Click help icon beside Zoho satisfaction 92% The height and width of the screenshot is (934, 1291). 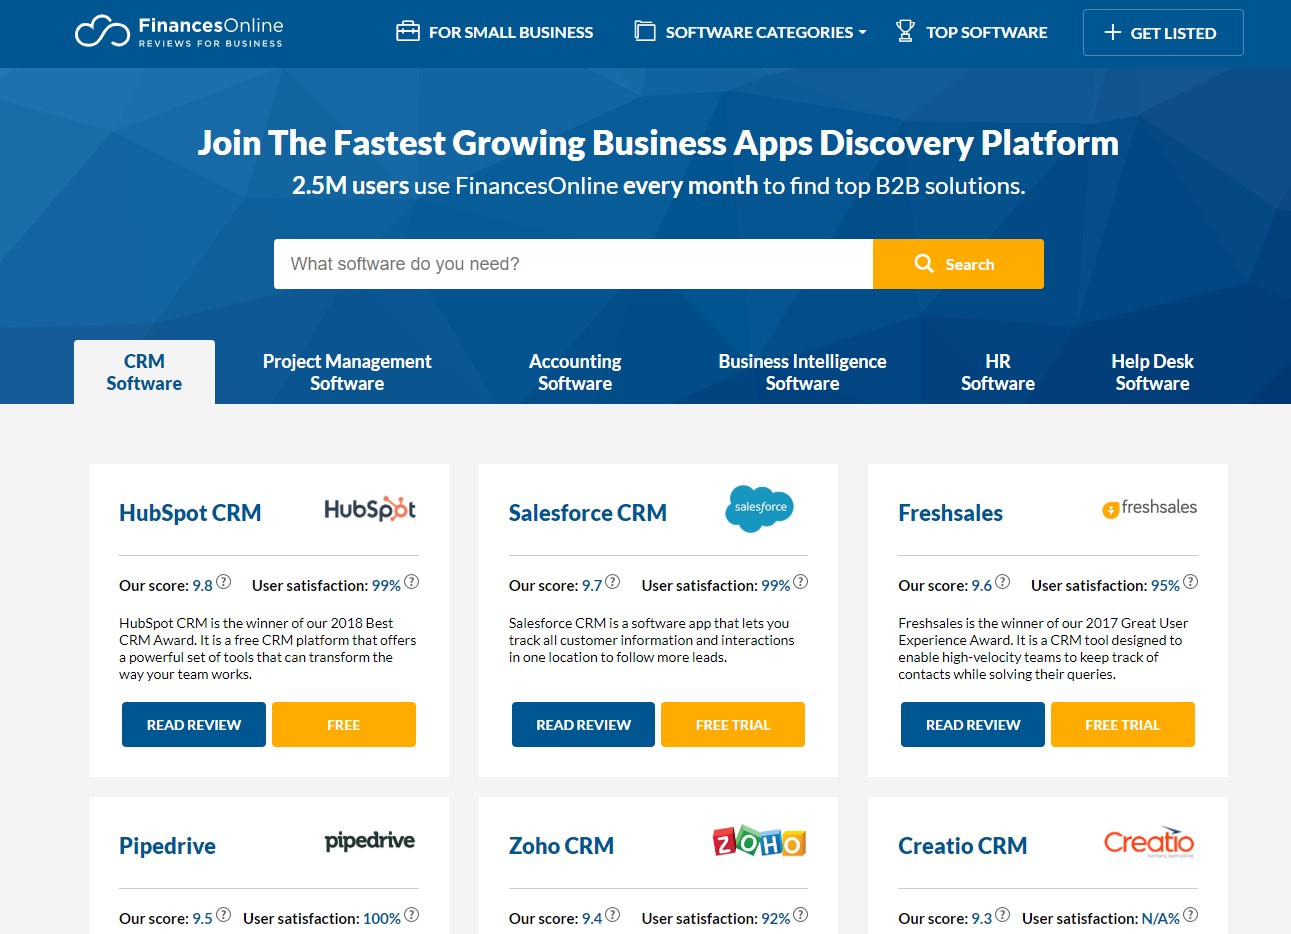(x=801, y=915)
